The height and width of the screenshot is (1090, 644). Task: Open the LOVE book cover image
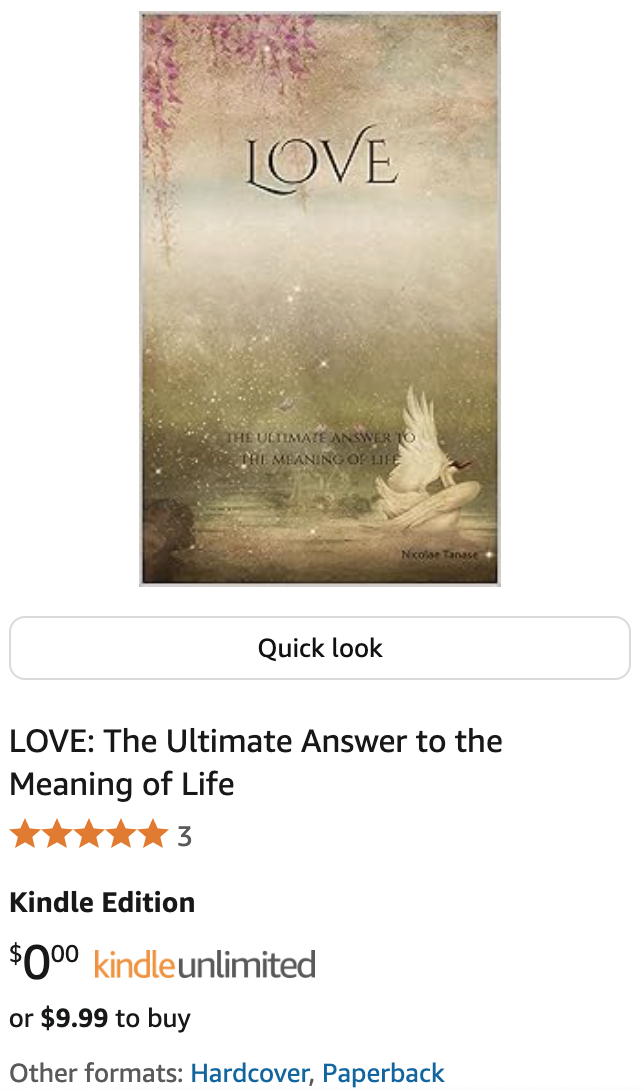click(x=320, y=299)
